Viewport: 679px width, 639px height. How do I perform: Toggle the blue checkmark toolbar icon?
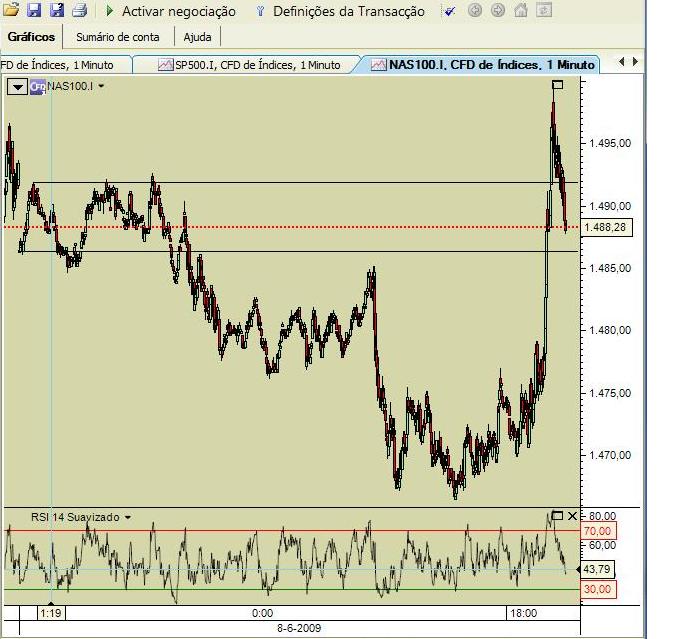tap(450, 11)
